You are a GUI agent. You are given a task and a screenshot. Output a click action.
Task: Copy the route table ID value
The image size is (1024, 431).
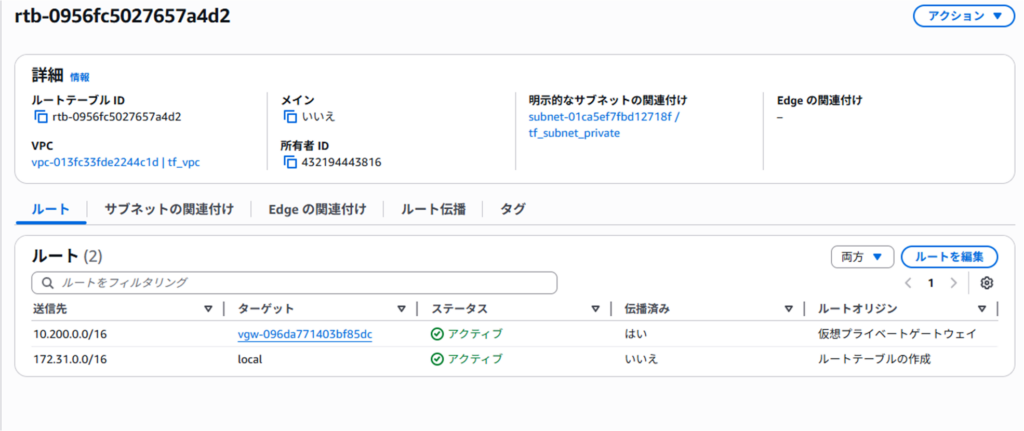[x=41, y=117]
